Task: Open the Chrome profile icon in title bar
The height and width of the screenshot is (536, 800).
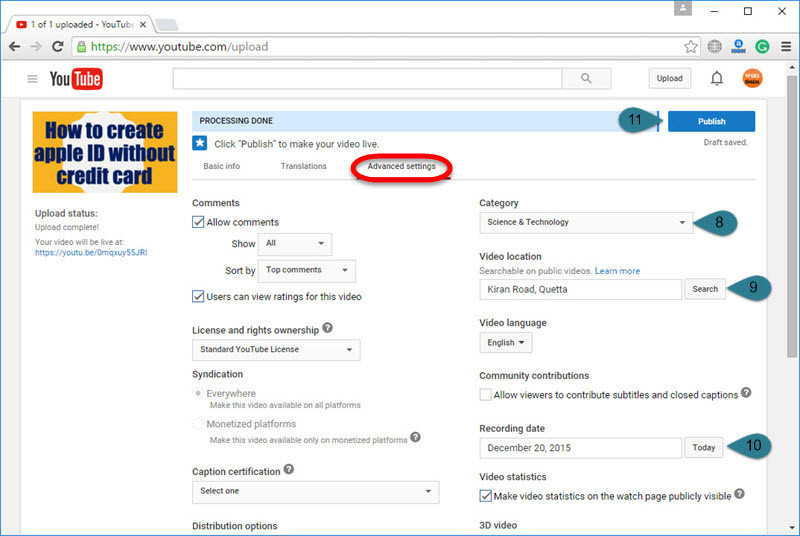Action: coord(683,8)
